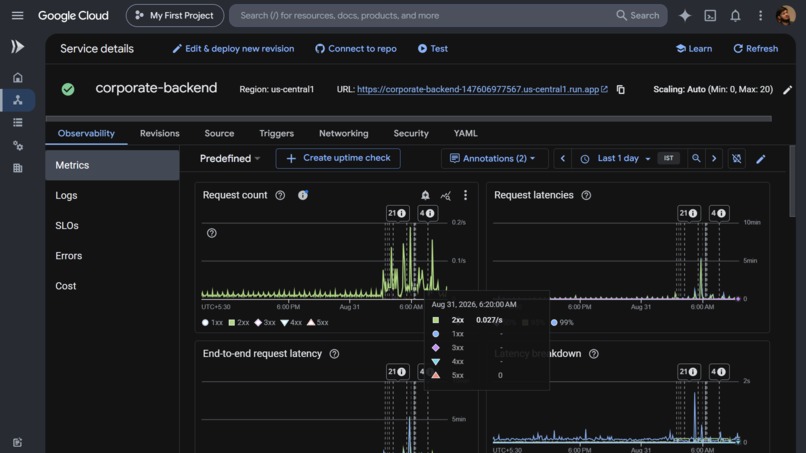Expand the Predefined dashboard dropdown

[x=230, y=158]
